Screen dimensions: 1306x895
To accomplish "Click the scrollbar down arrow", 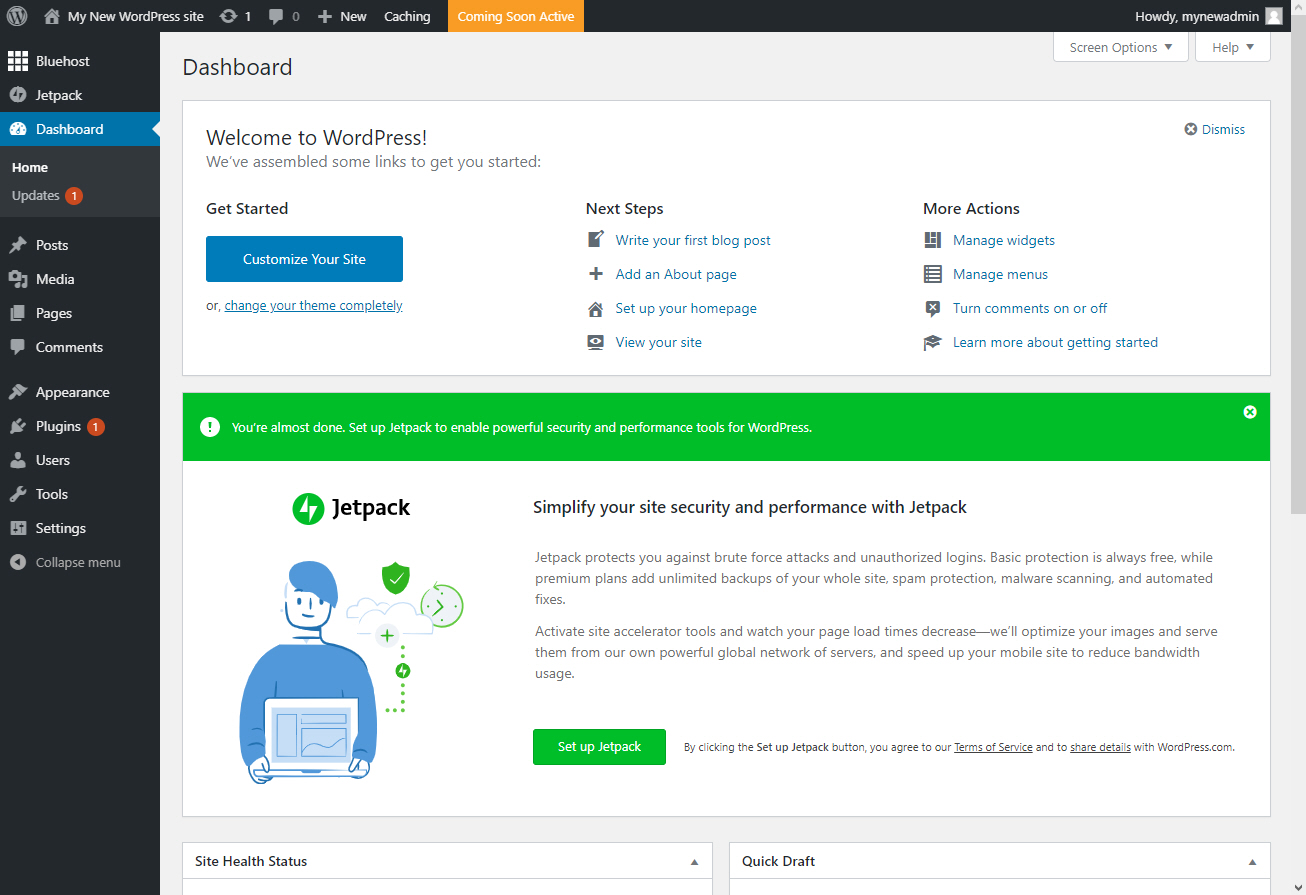I will pos(1297,886).
